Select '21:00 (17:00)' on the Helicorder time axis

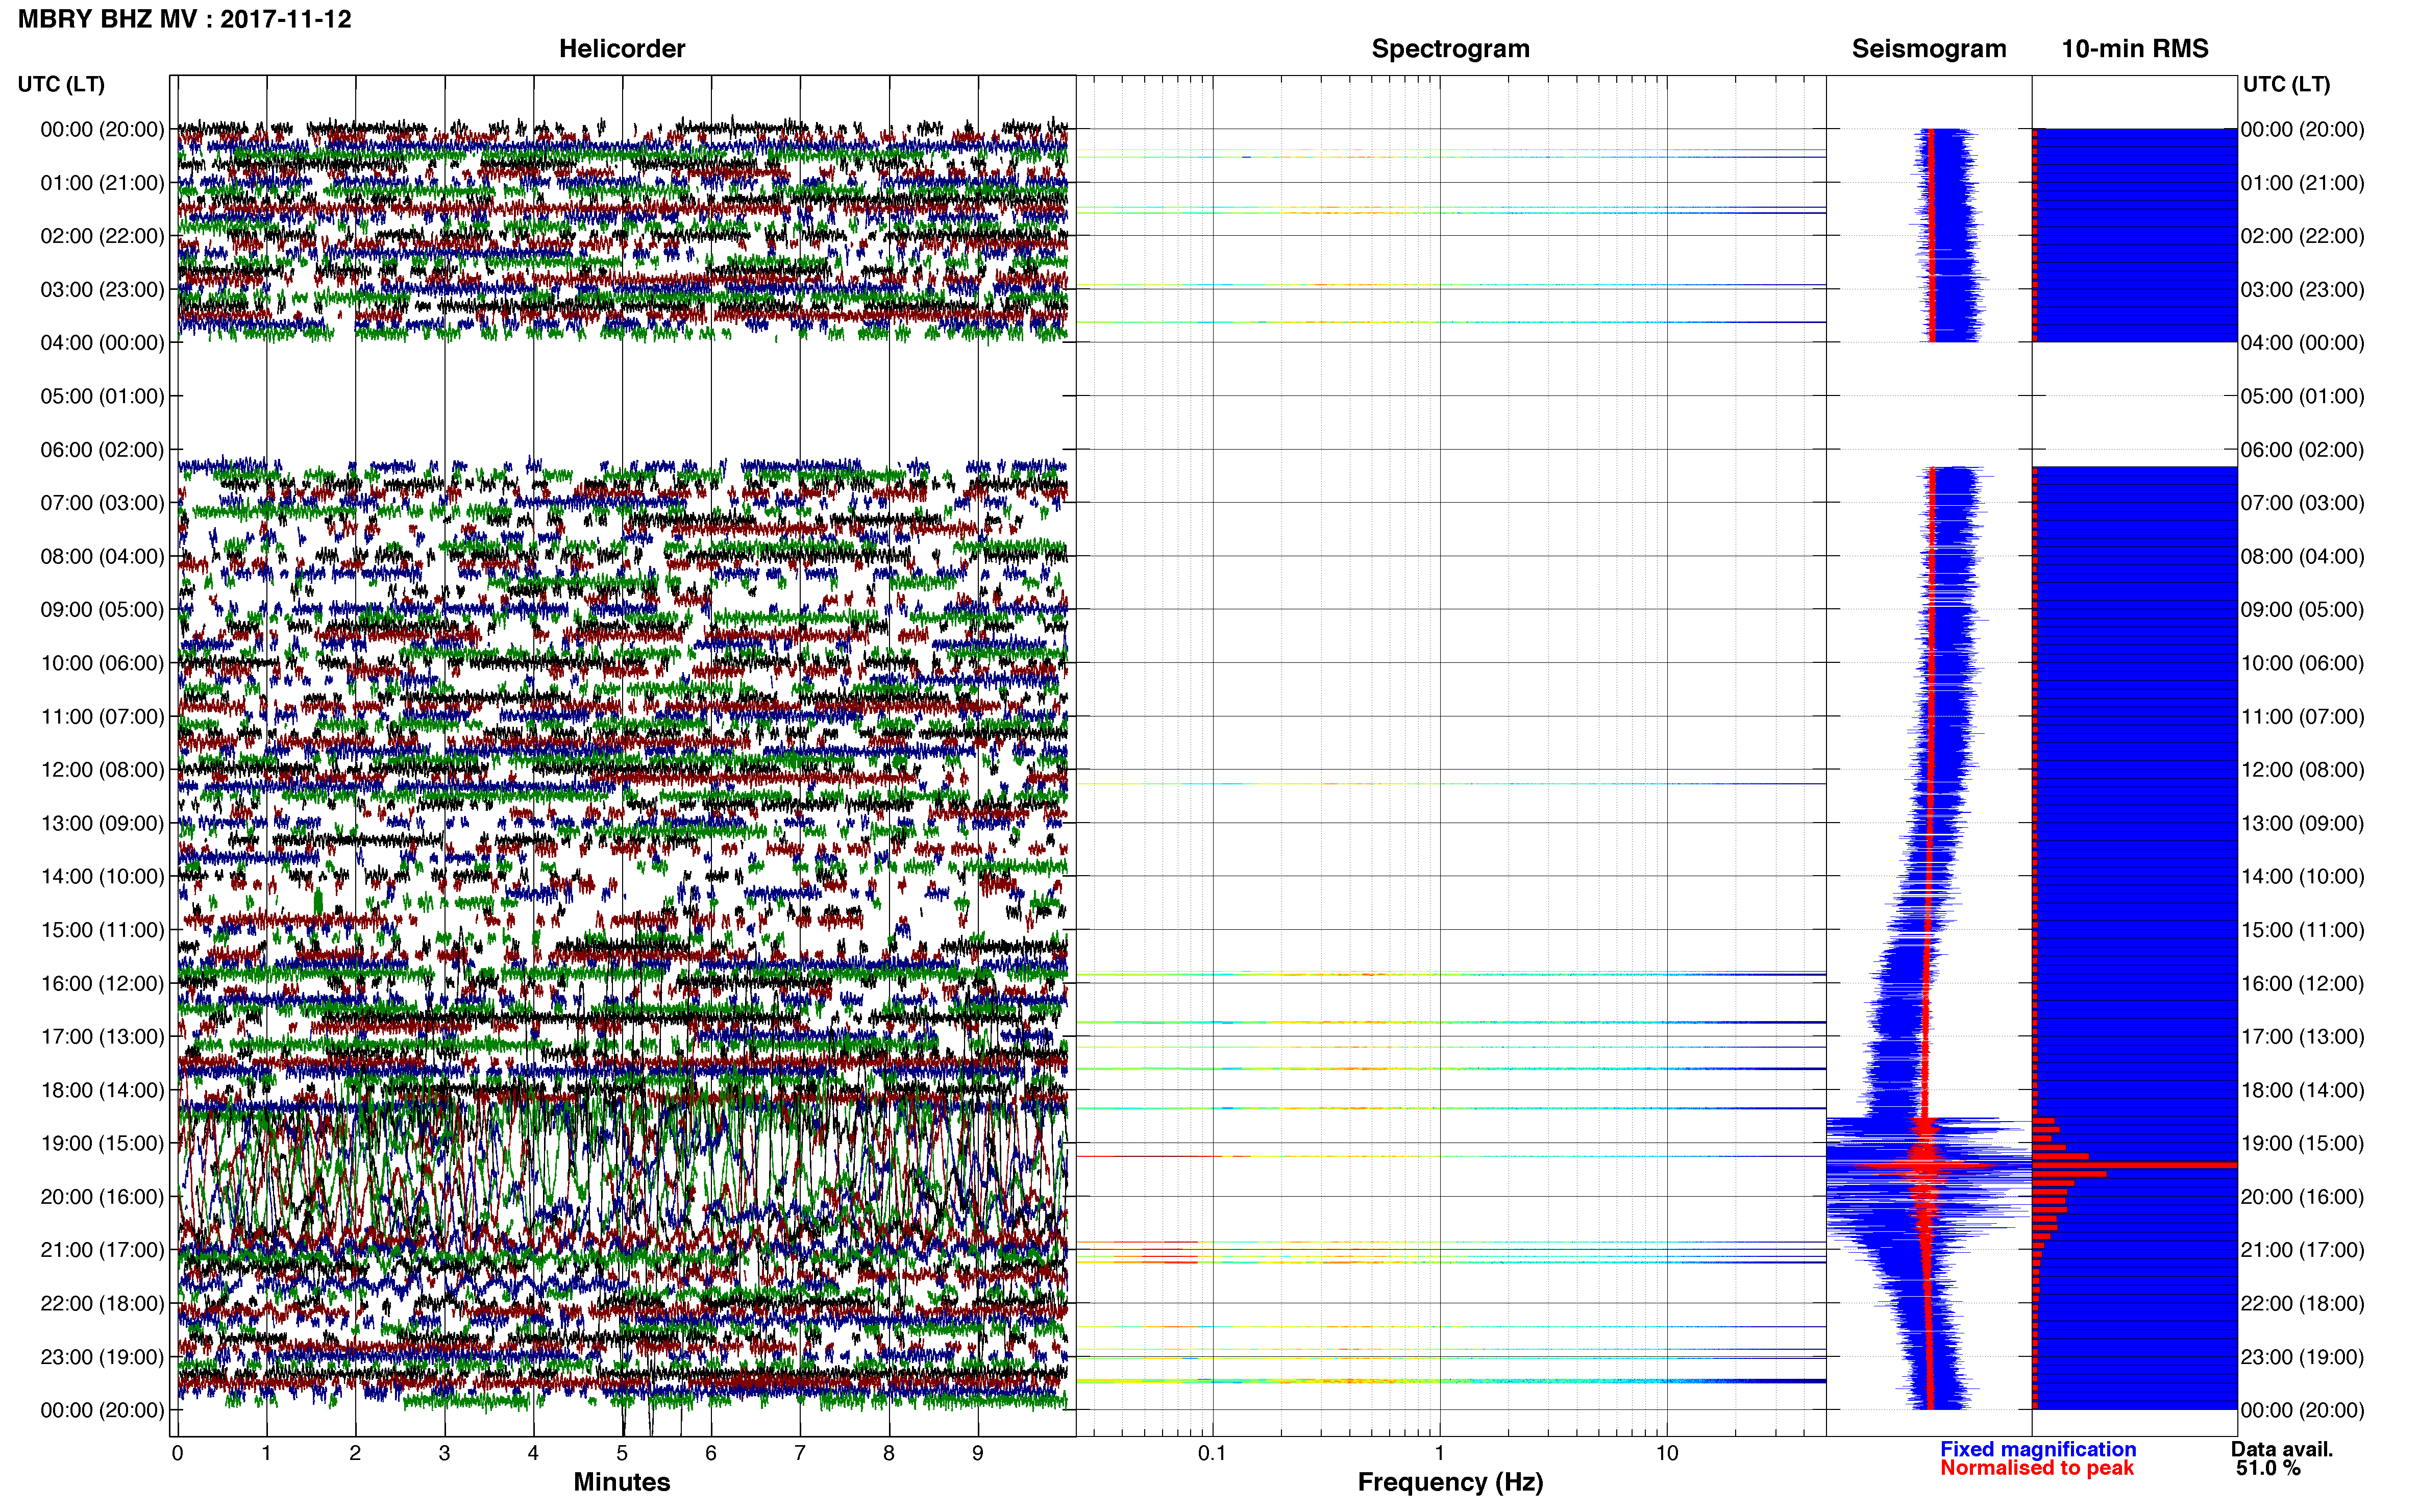[x=102, y=1250]
